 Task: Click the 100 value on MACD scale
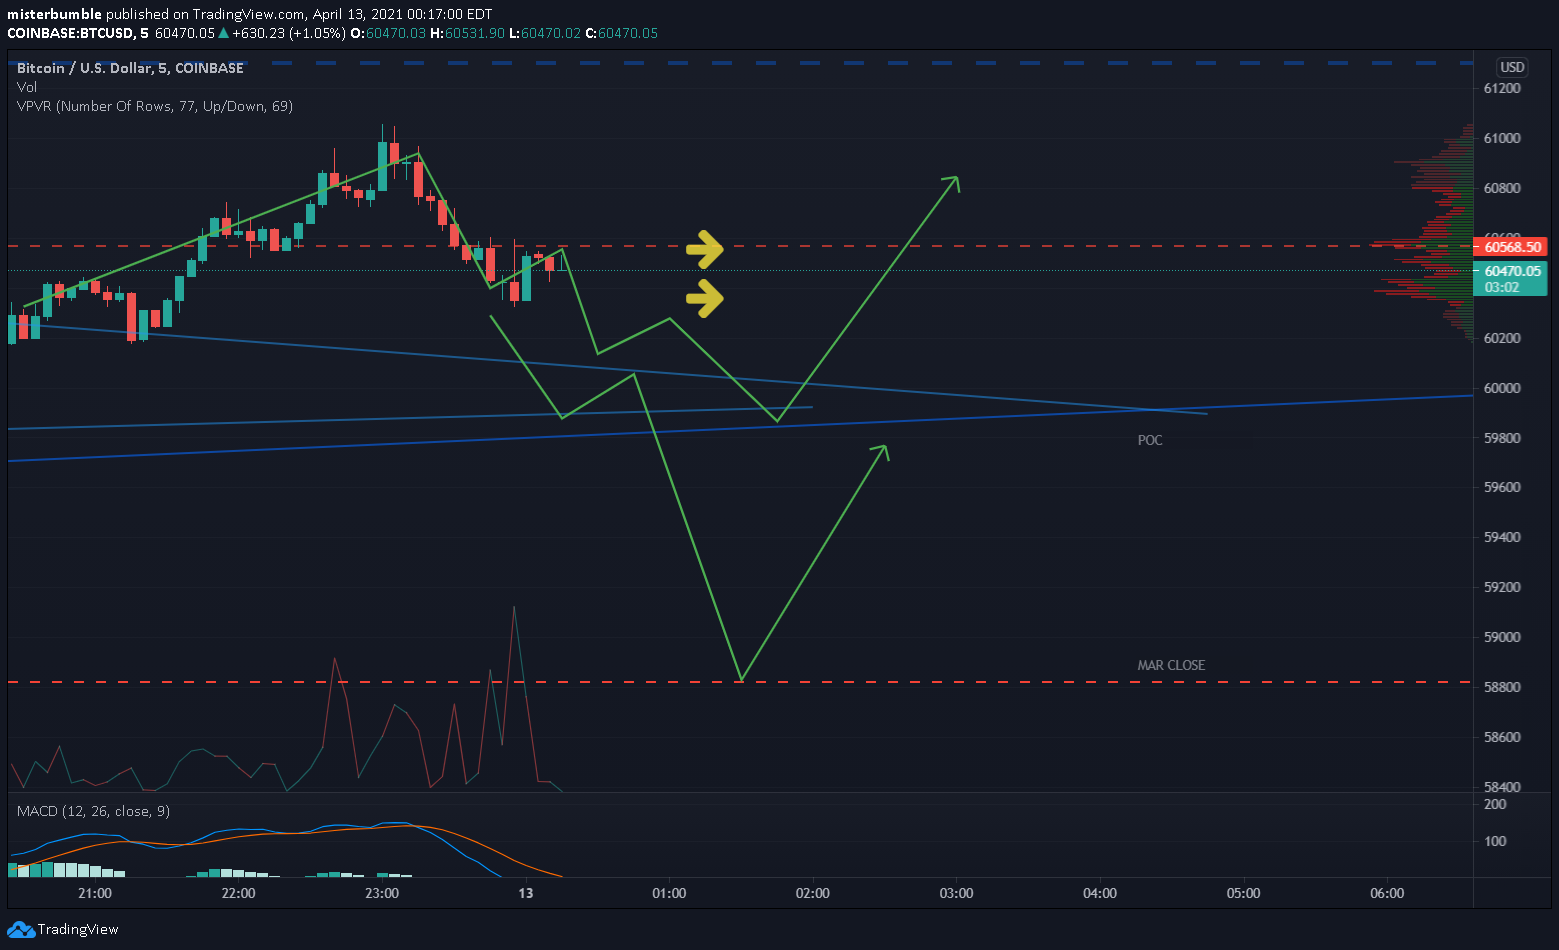click(x=1495, y=841)
